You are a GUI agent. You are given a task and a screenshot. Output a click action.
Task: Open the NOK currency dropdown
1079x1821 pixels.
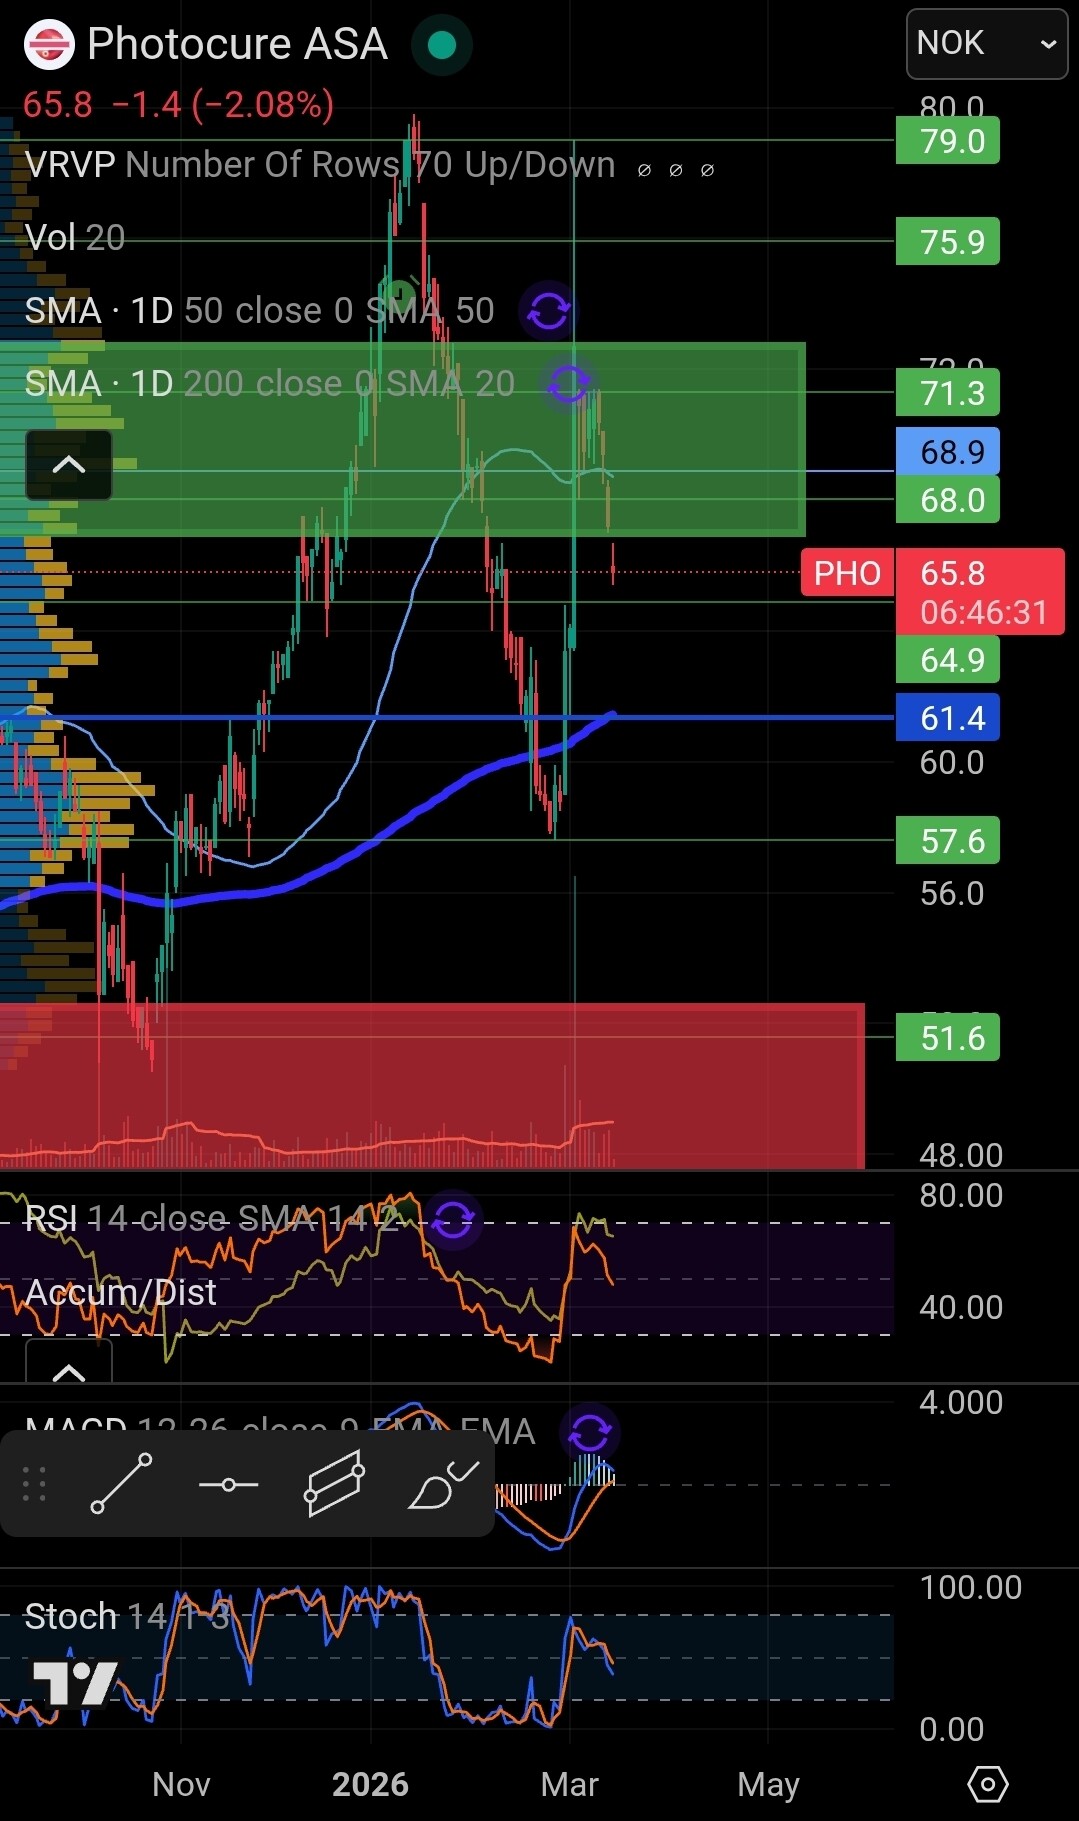pos(986,44)
